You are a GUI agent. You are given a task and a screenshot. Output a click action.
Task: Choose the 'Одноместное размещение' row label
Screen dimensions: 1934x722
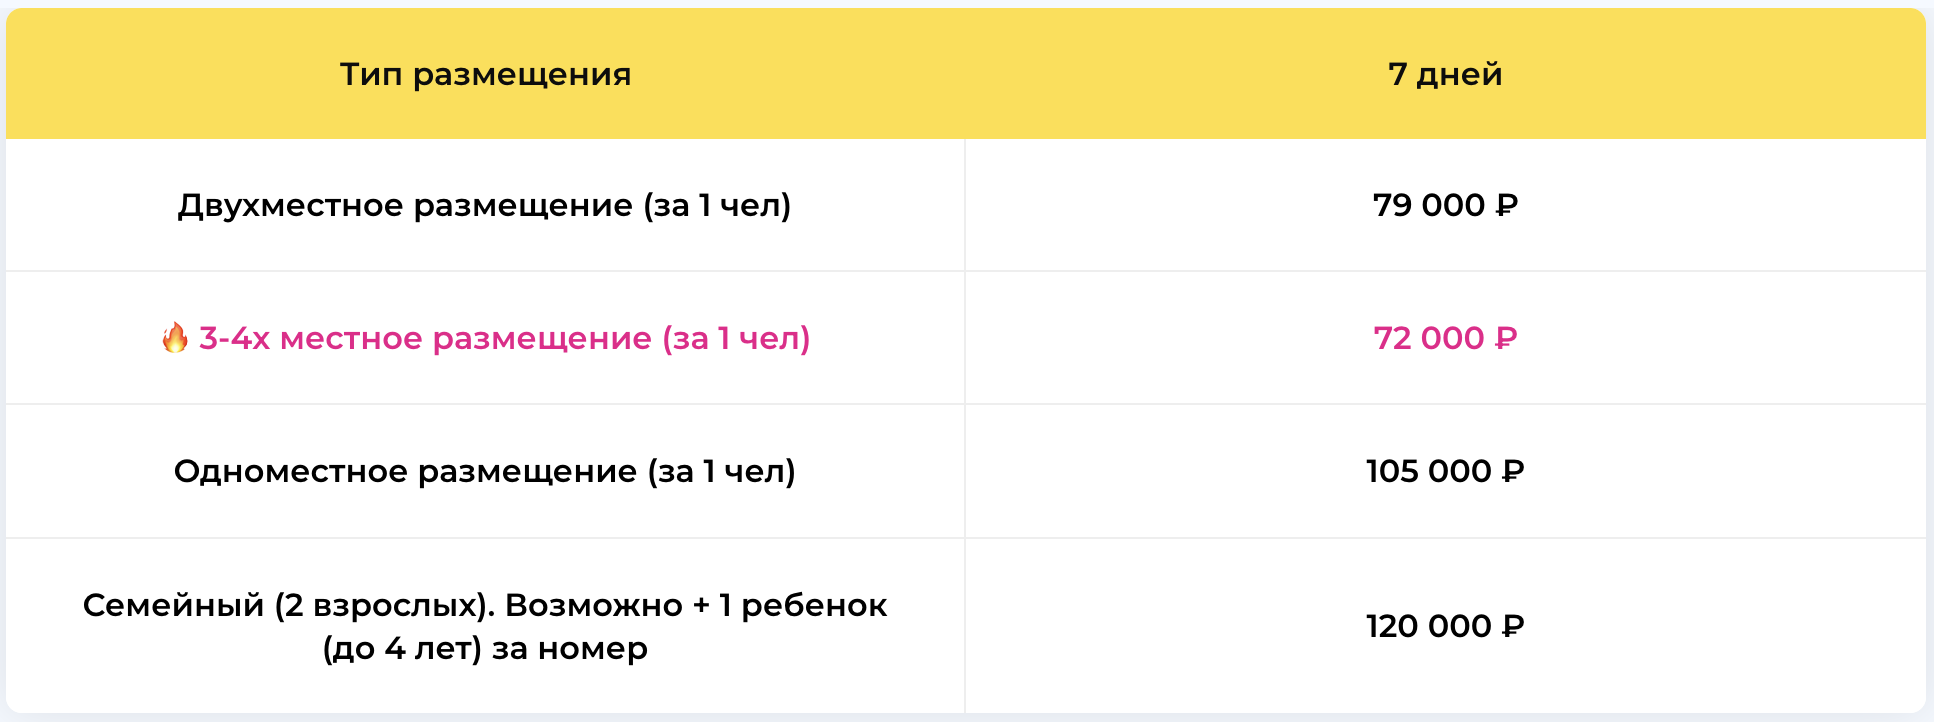tap(405, 471)
